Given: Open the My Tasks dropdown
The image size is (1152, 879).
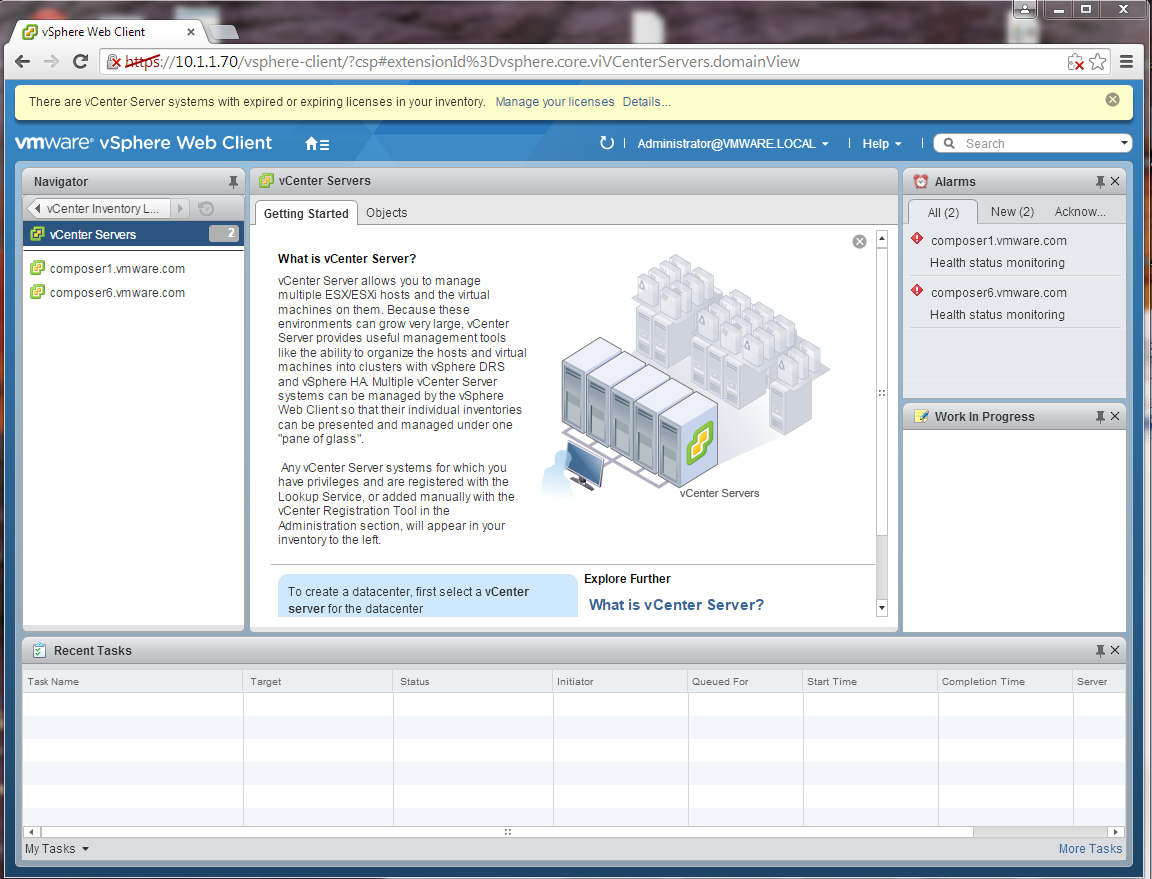Looking at the screenshot, I should pyautogui.click(x=57, y=849).
